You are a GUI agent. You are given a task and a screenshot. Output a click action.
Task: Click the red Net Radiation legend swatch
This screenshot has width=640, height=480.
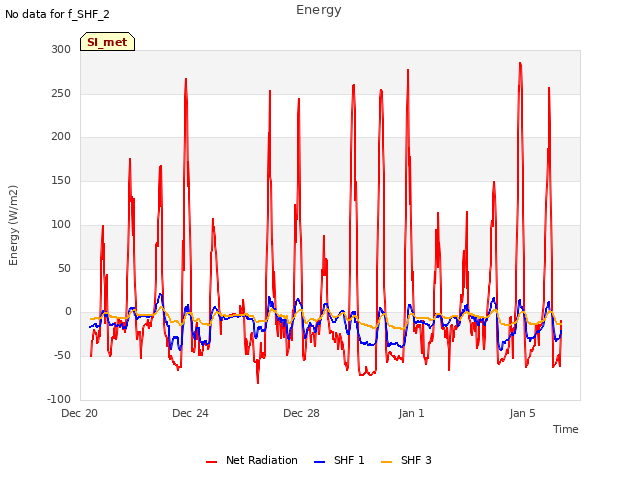pos(211,462)
